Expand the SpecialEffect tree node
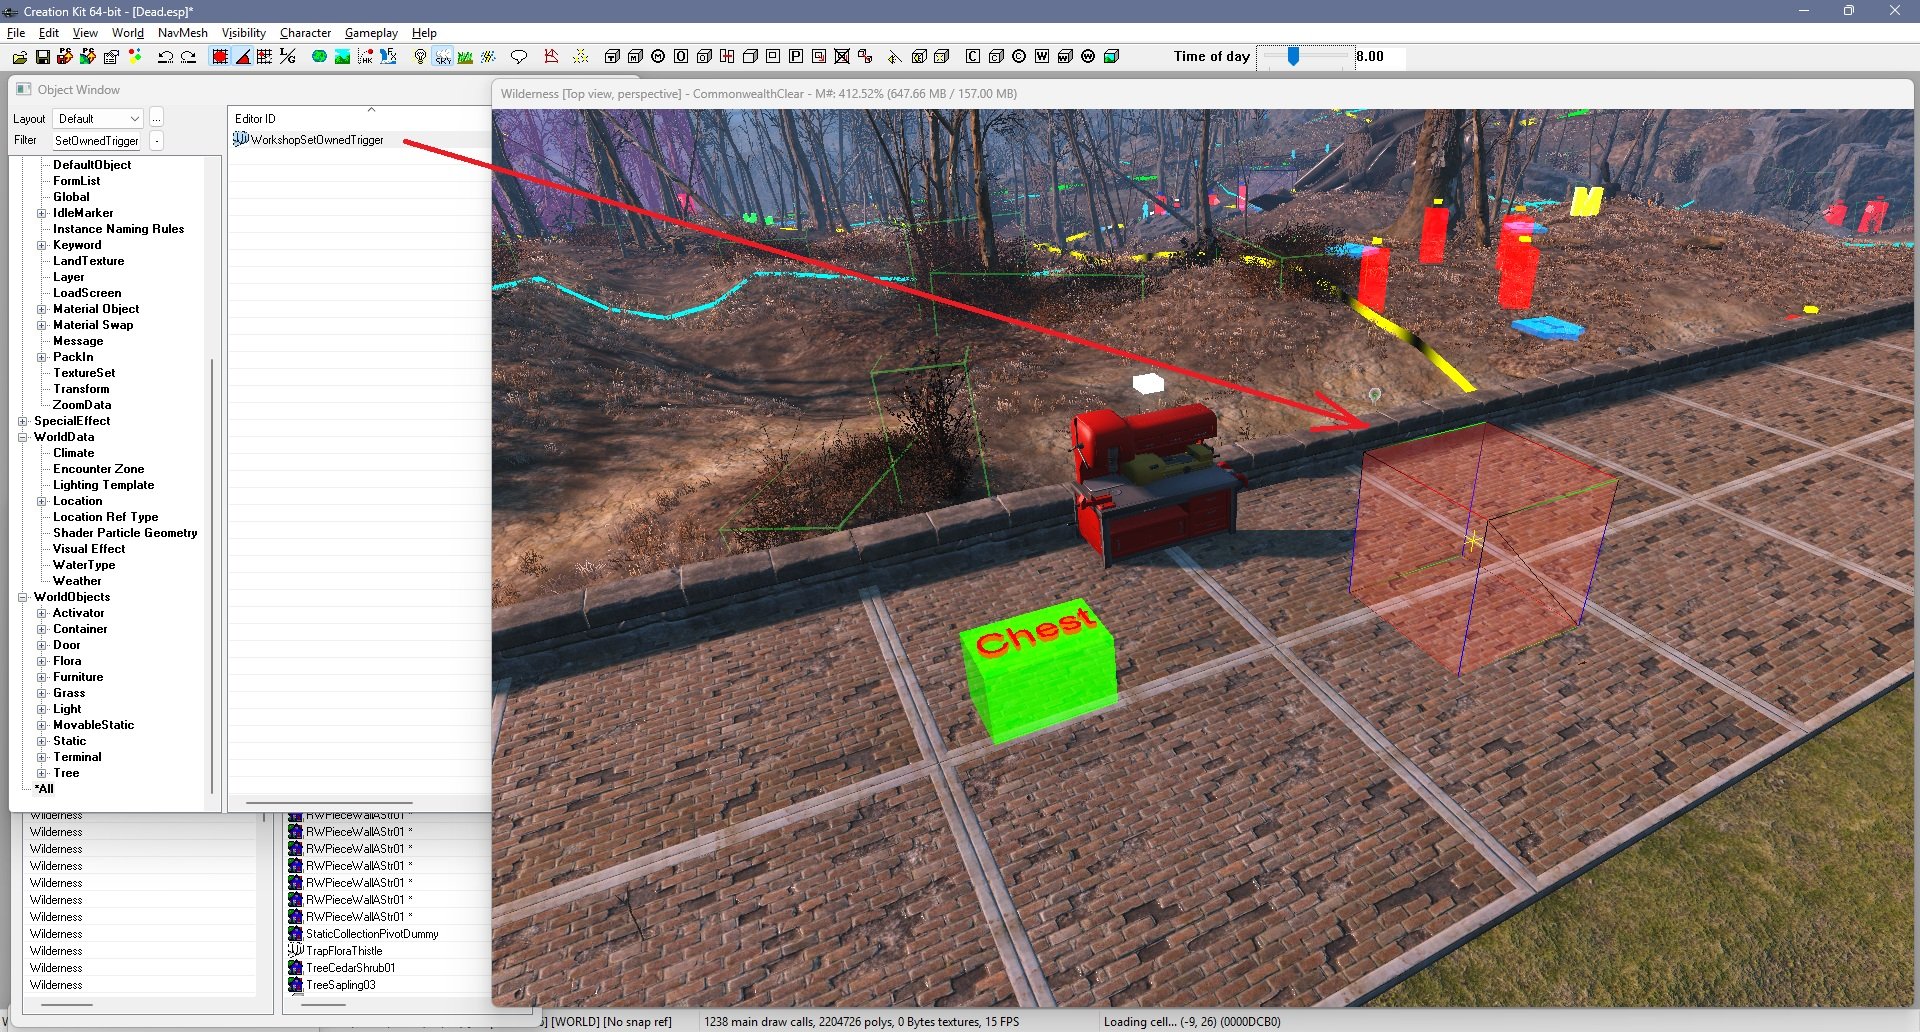The image size is (1920, 1032). point(23,421)
